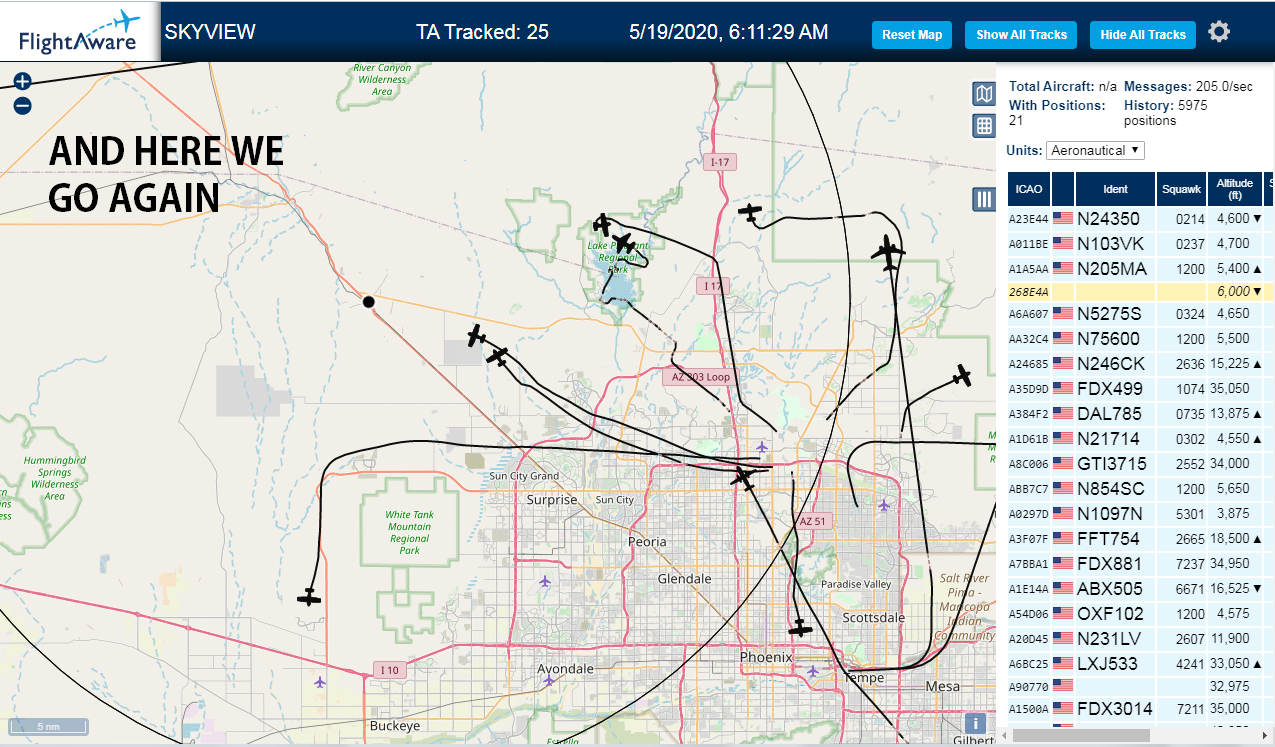
Task: Click the grid overlay icon beside the sidebar
Action: tap(984, 126)
